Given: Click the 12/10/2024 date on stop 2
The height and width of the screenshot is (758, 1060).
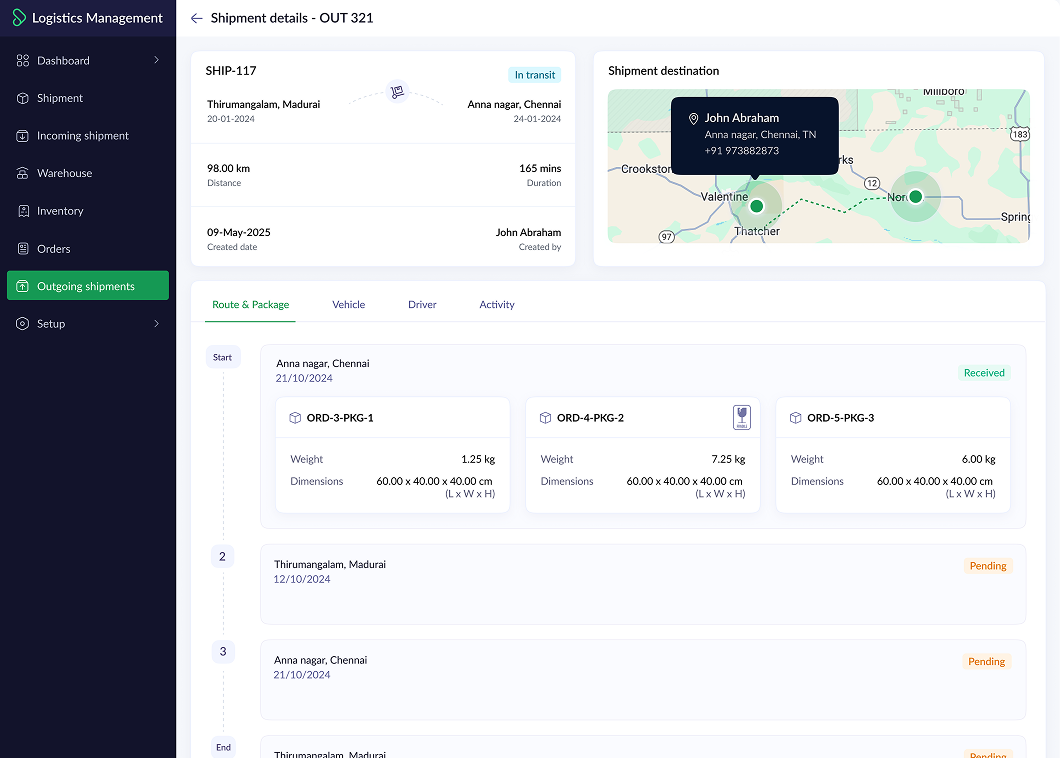Looking at the screenshot, I should click(302, 579).
